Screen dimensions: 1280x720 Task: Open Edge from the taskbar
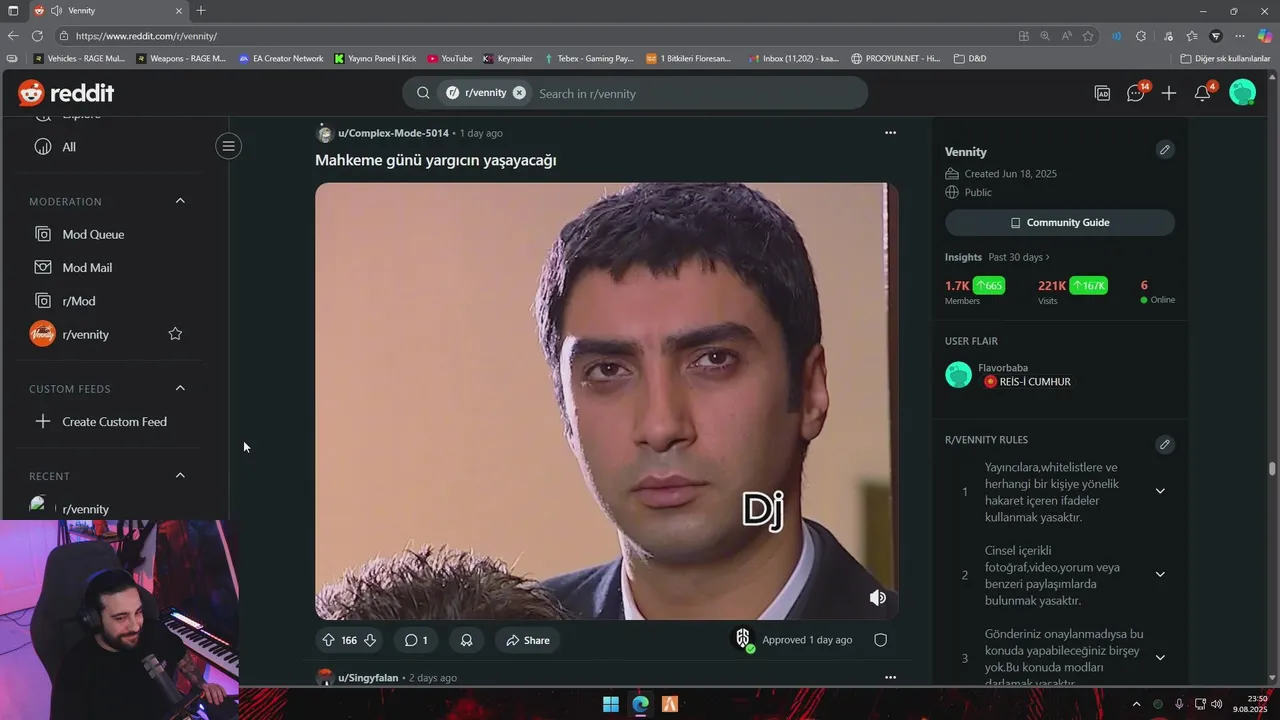[640, 704]
